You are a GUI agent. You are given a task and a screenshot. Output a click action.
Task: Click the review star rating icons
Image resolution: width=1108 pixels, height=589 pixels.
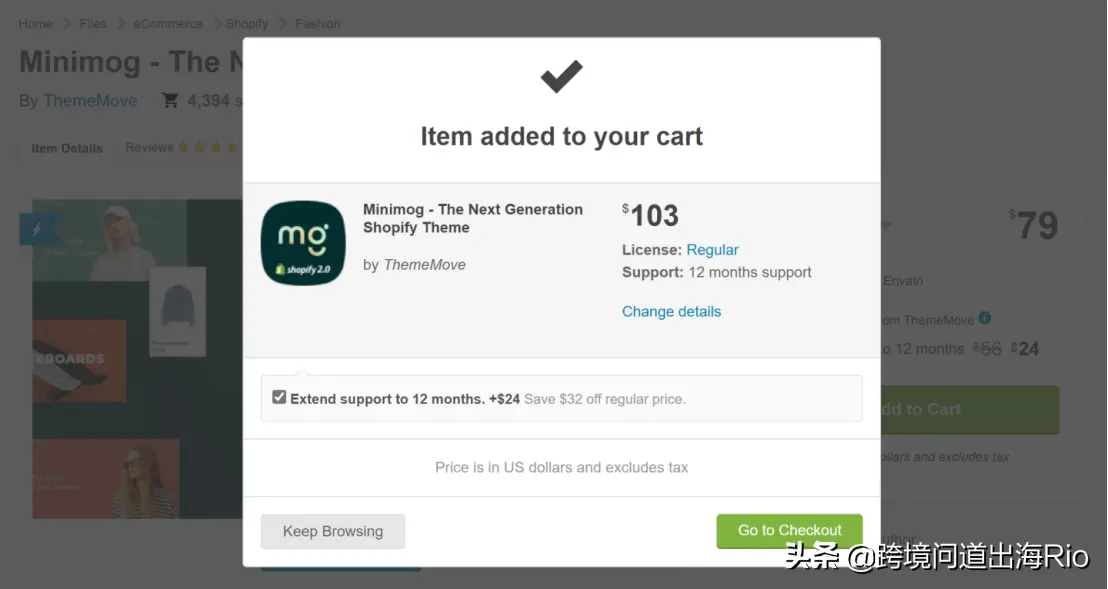coord(209,148)
